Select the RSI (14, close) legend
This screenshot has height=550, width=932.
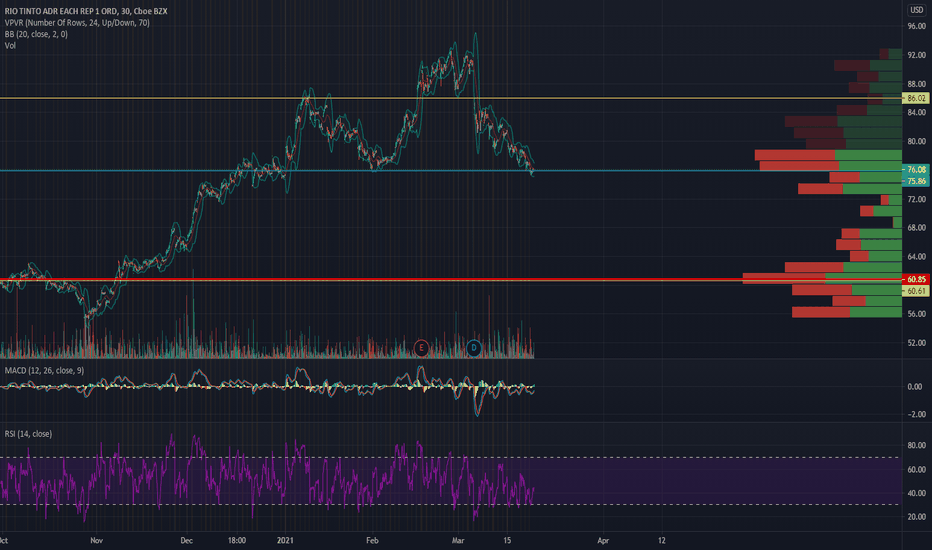(29, 434)
